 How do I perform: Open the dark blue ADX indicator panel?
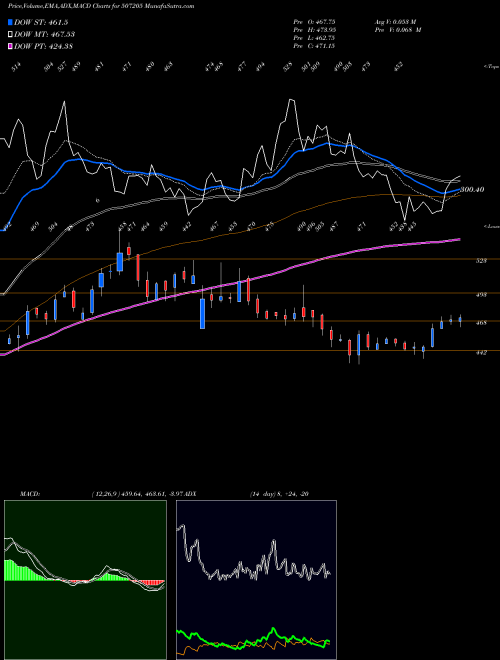tap(256, 580)
